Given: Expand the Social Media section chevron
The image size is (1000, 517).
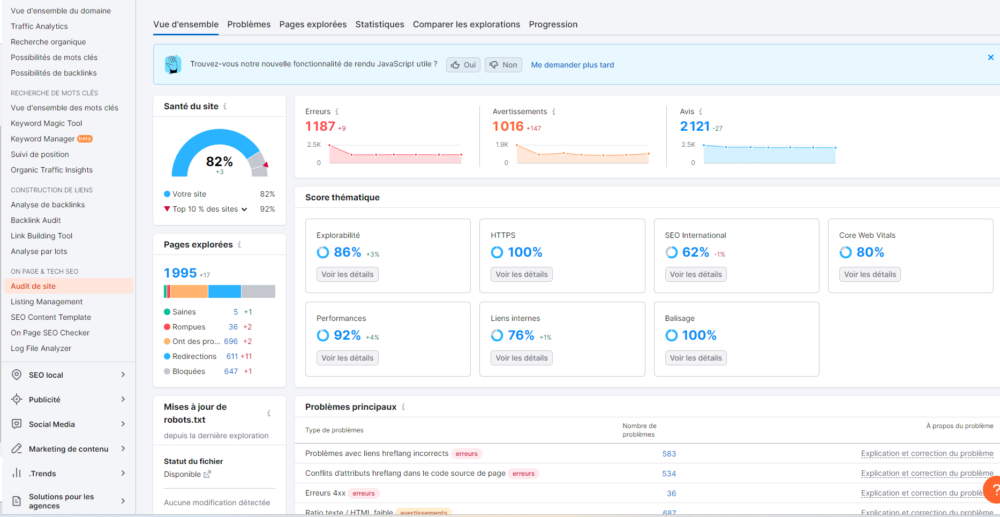Looking at the screenshot, I should pyautogui.click(x=123, y=424).
